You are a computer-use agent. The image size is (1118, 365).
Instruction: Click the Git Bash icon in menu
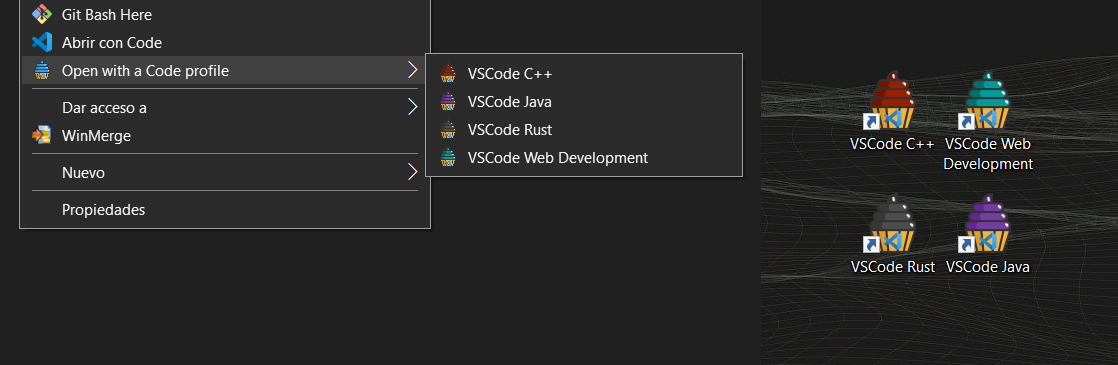coord(42,14)
